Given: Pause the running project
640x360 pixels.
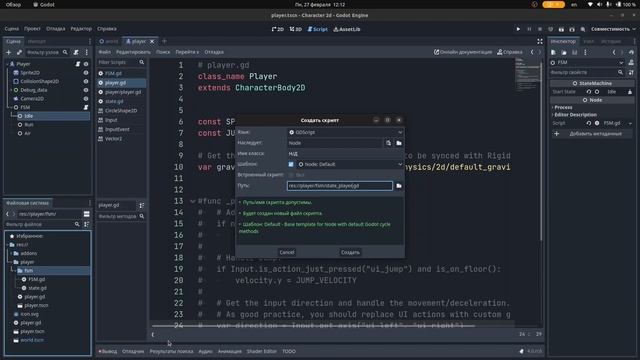Looking at the screenshot, I should click(x=529, y=29).
